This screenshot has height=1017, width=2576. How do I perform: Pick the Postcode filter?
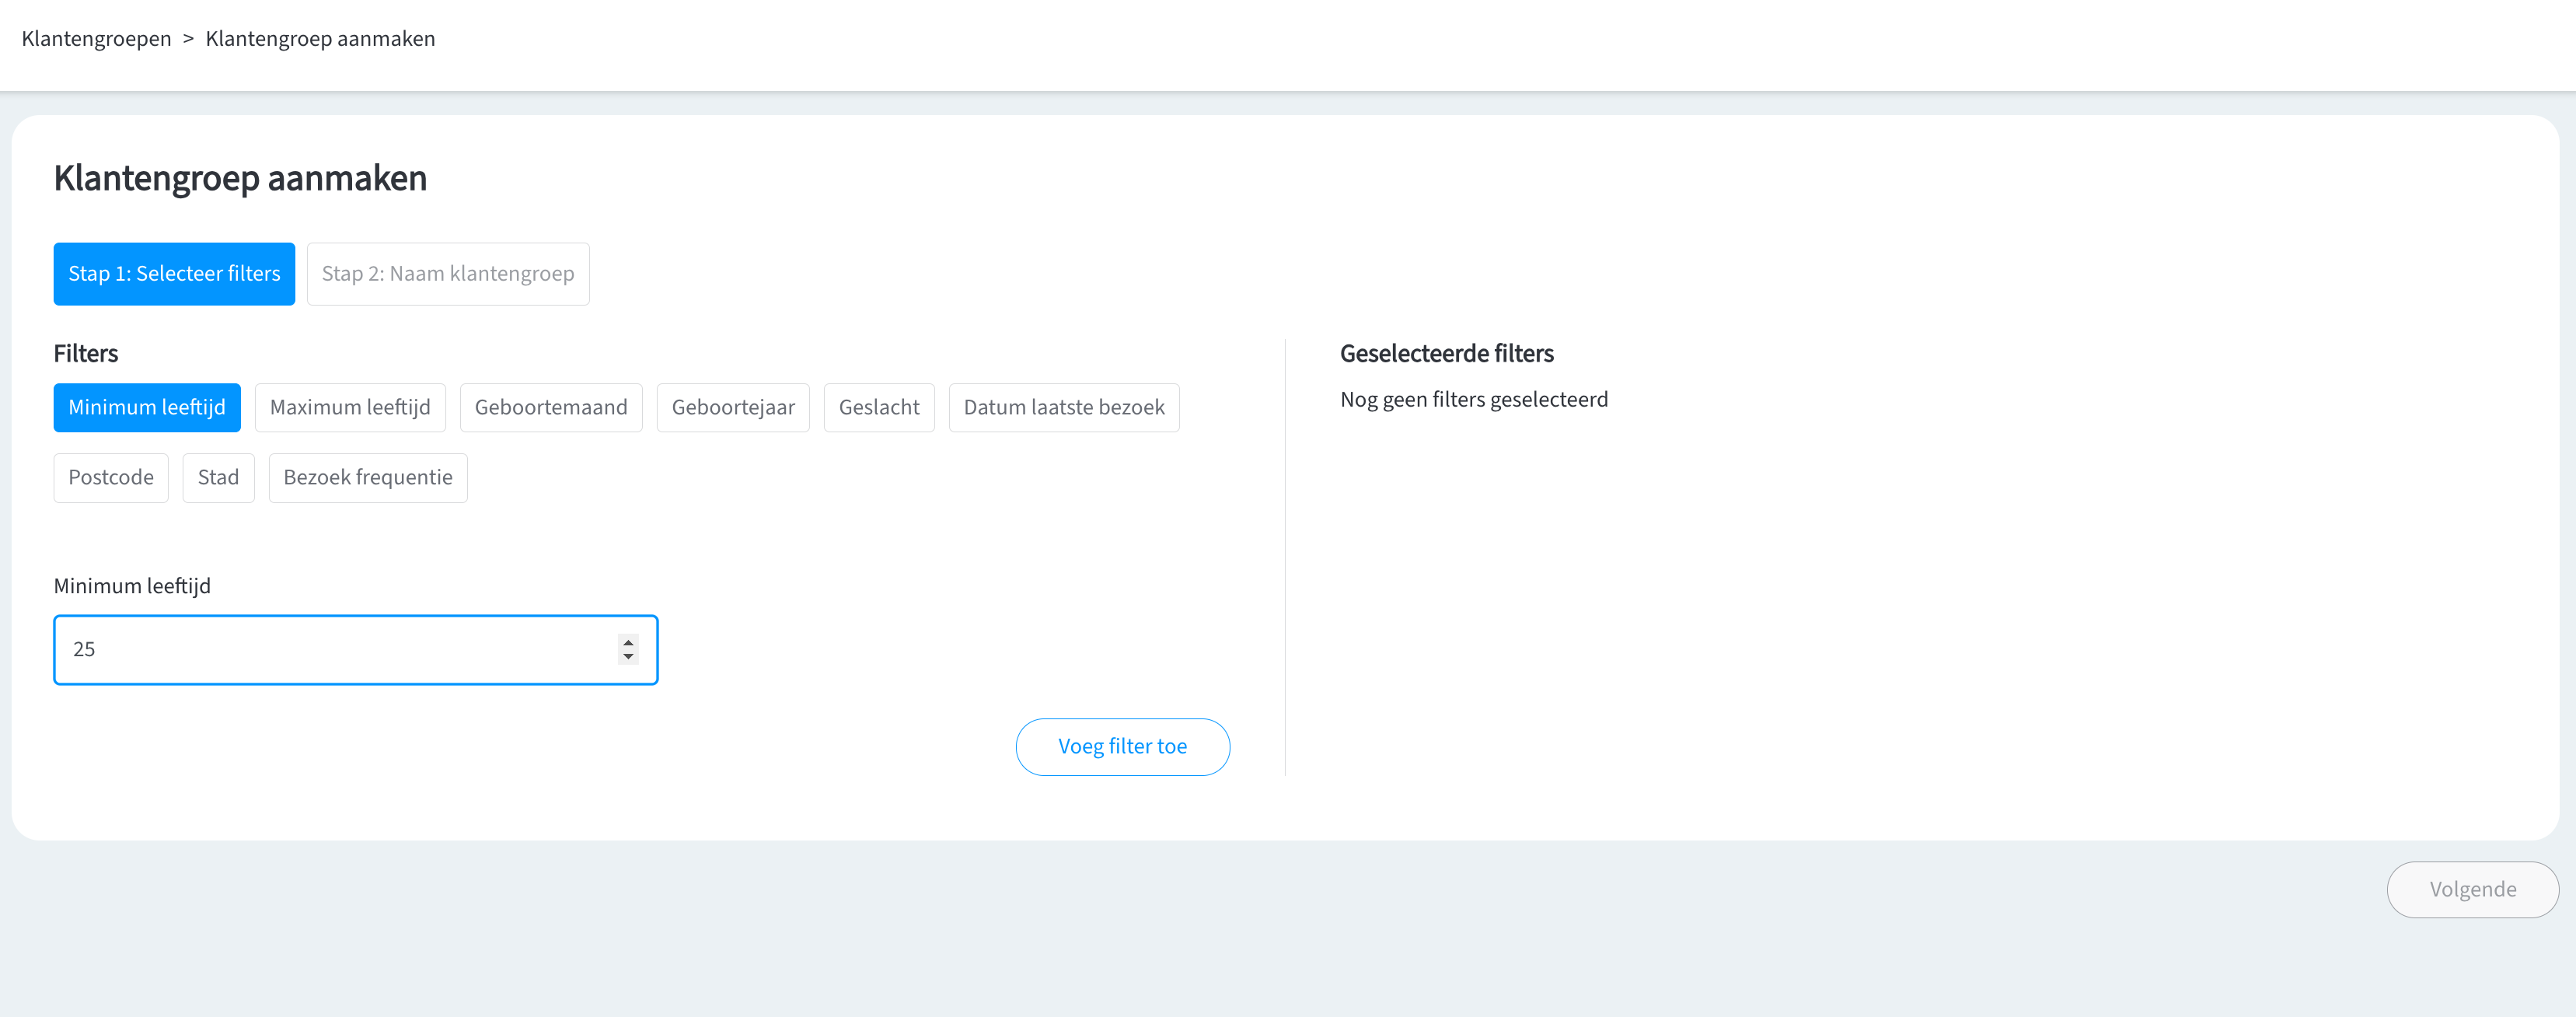(x=111, y=478)
